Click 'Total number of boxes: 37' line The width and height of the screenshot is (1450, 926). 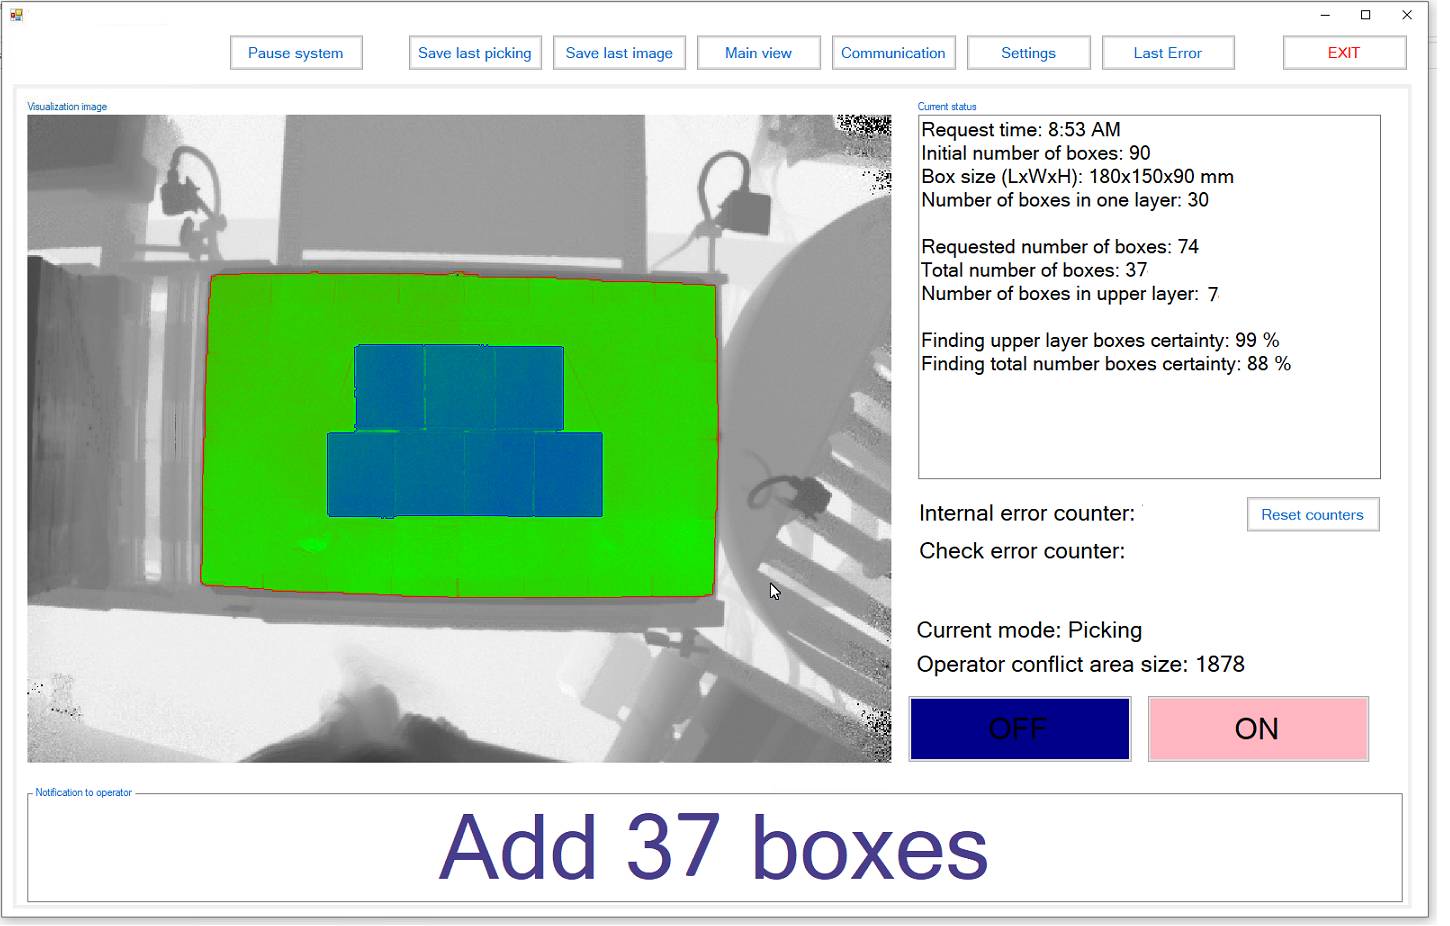(x=1034, y=270)
